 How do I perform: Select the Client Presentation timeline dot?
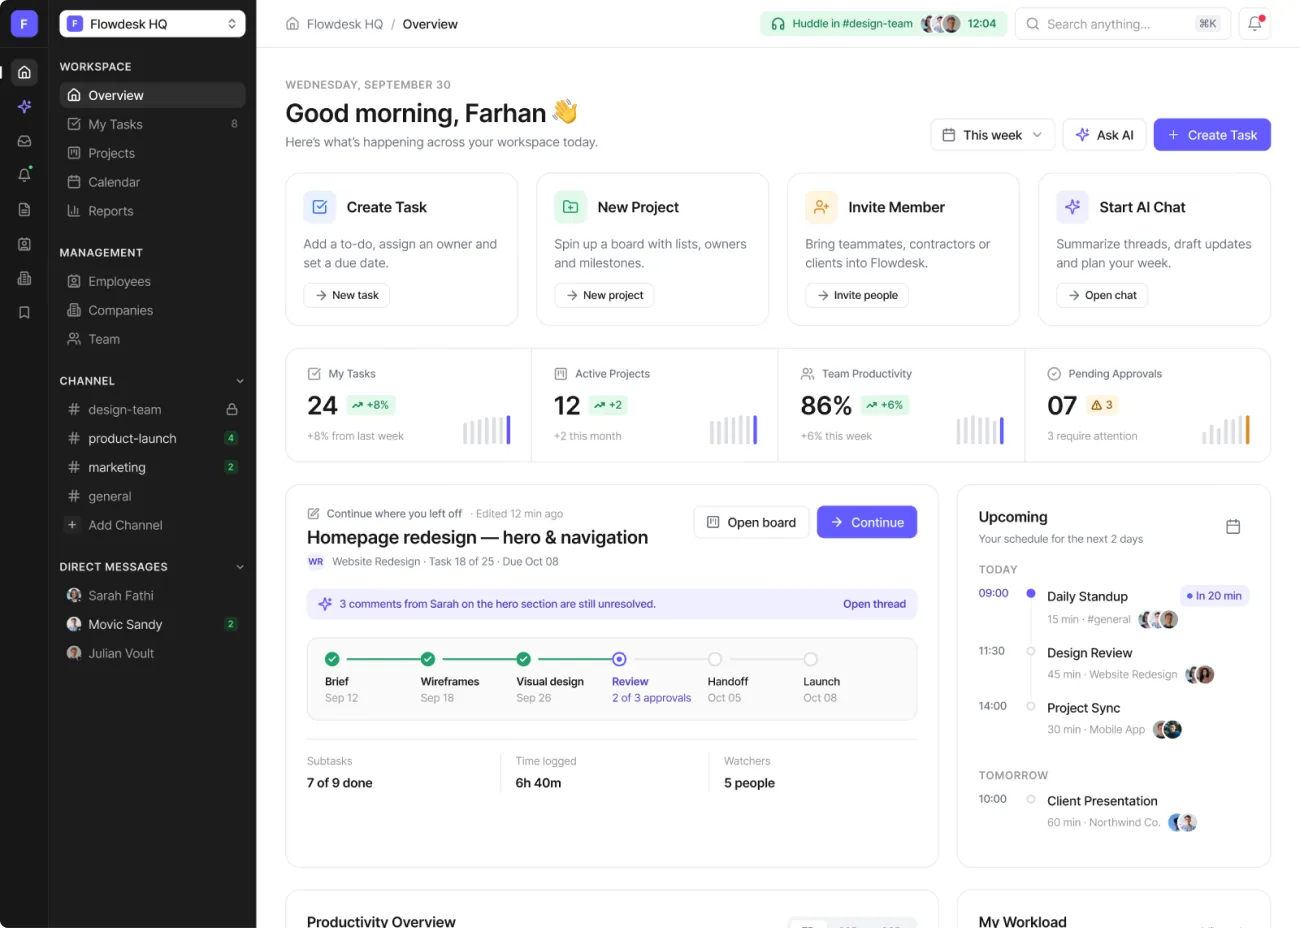1030,799
